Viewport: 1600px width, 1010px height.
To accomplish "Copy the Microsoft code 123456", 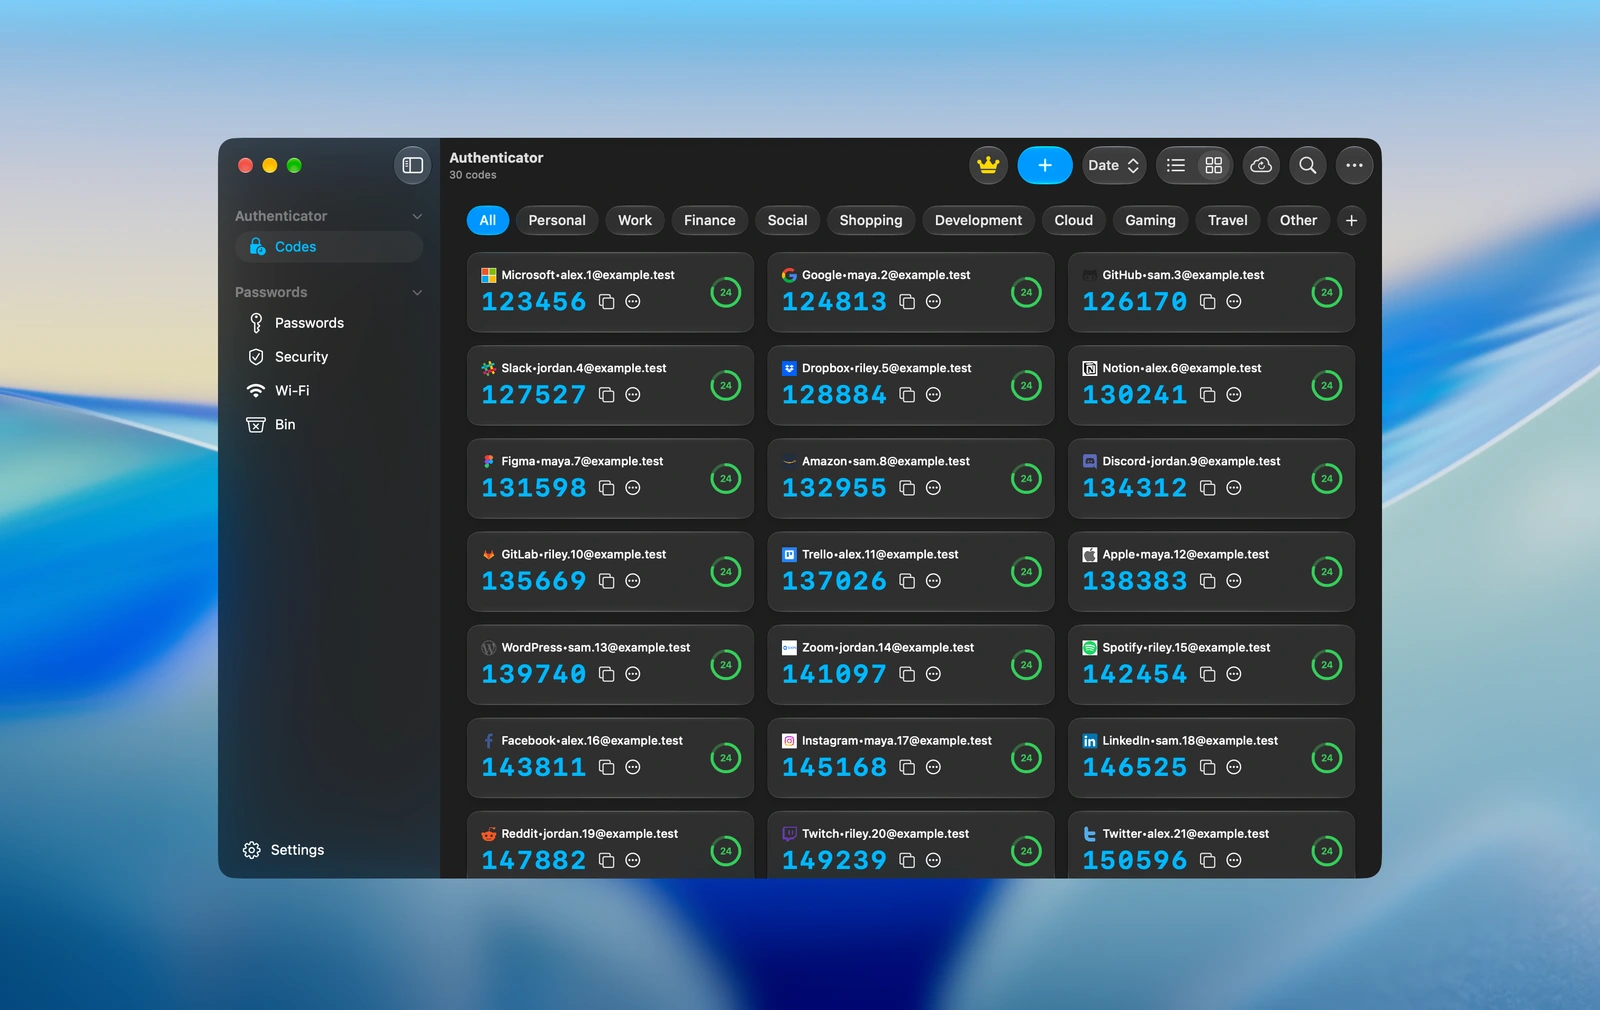I will click(606, 301).
